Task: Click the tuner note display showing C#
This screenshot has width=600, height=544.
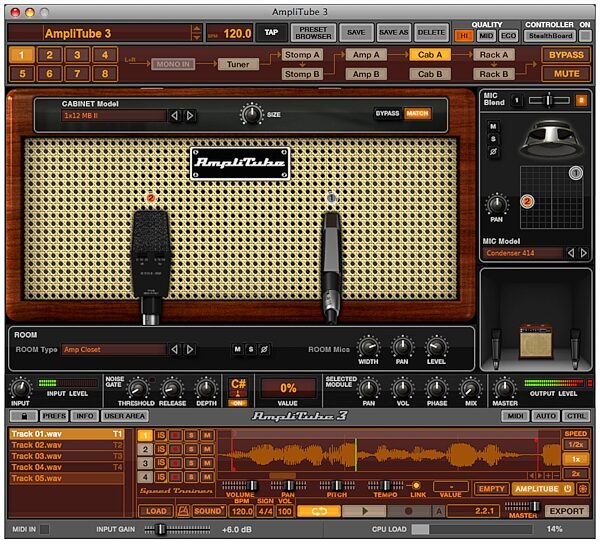Action: click(x=238, y=388)
